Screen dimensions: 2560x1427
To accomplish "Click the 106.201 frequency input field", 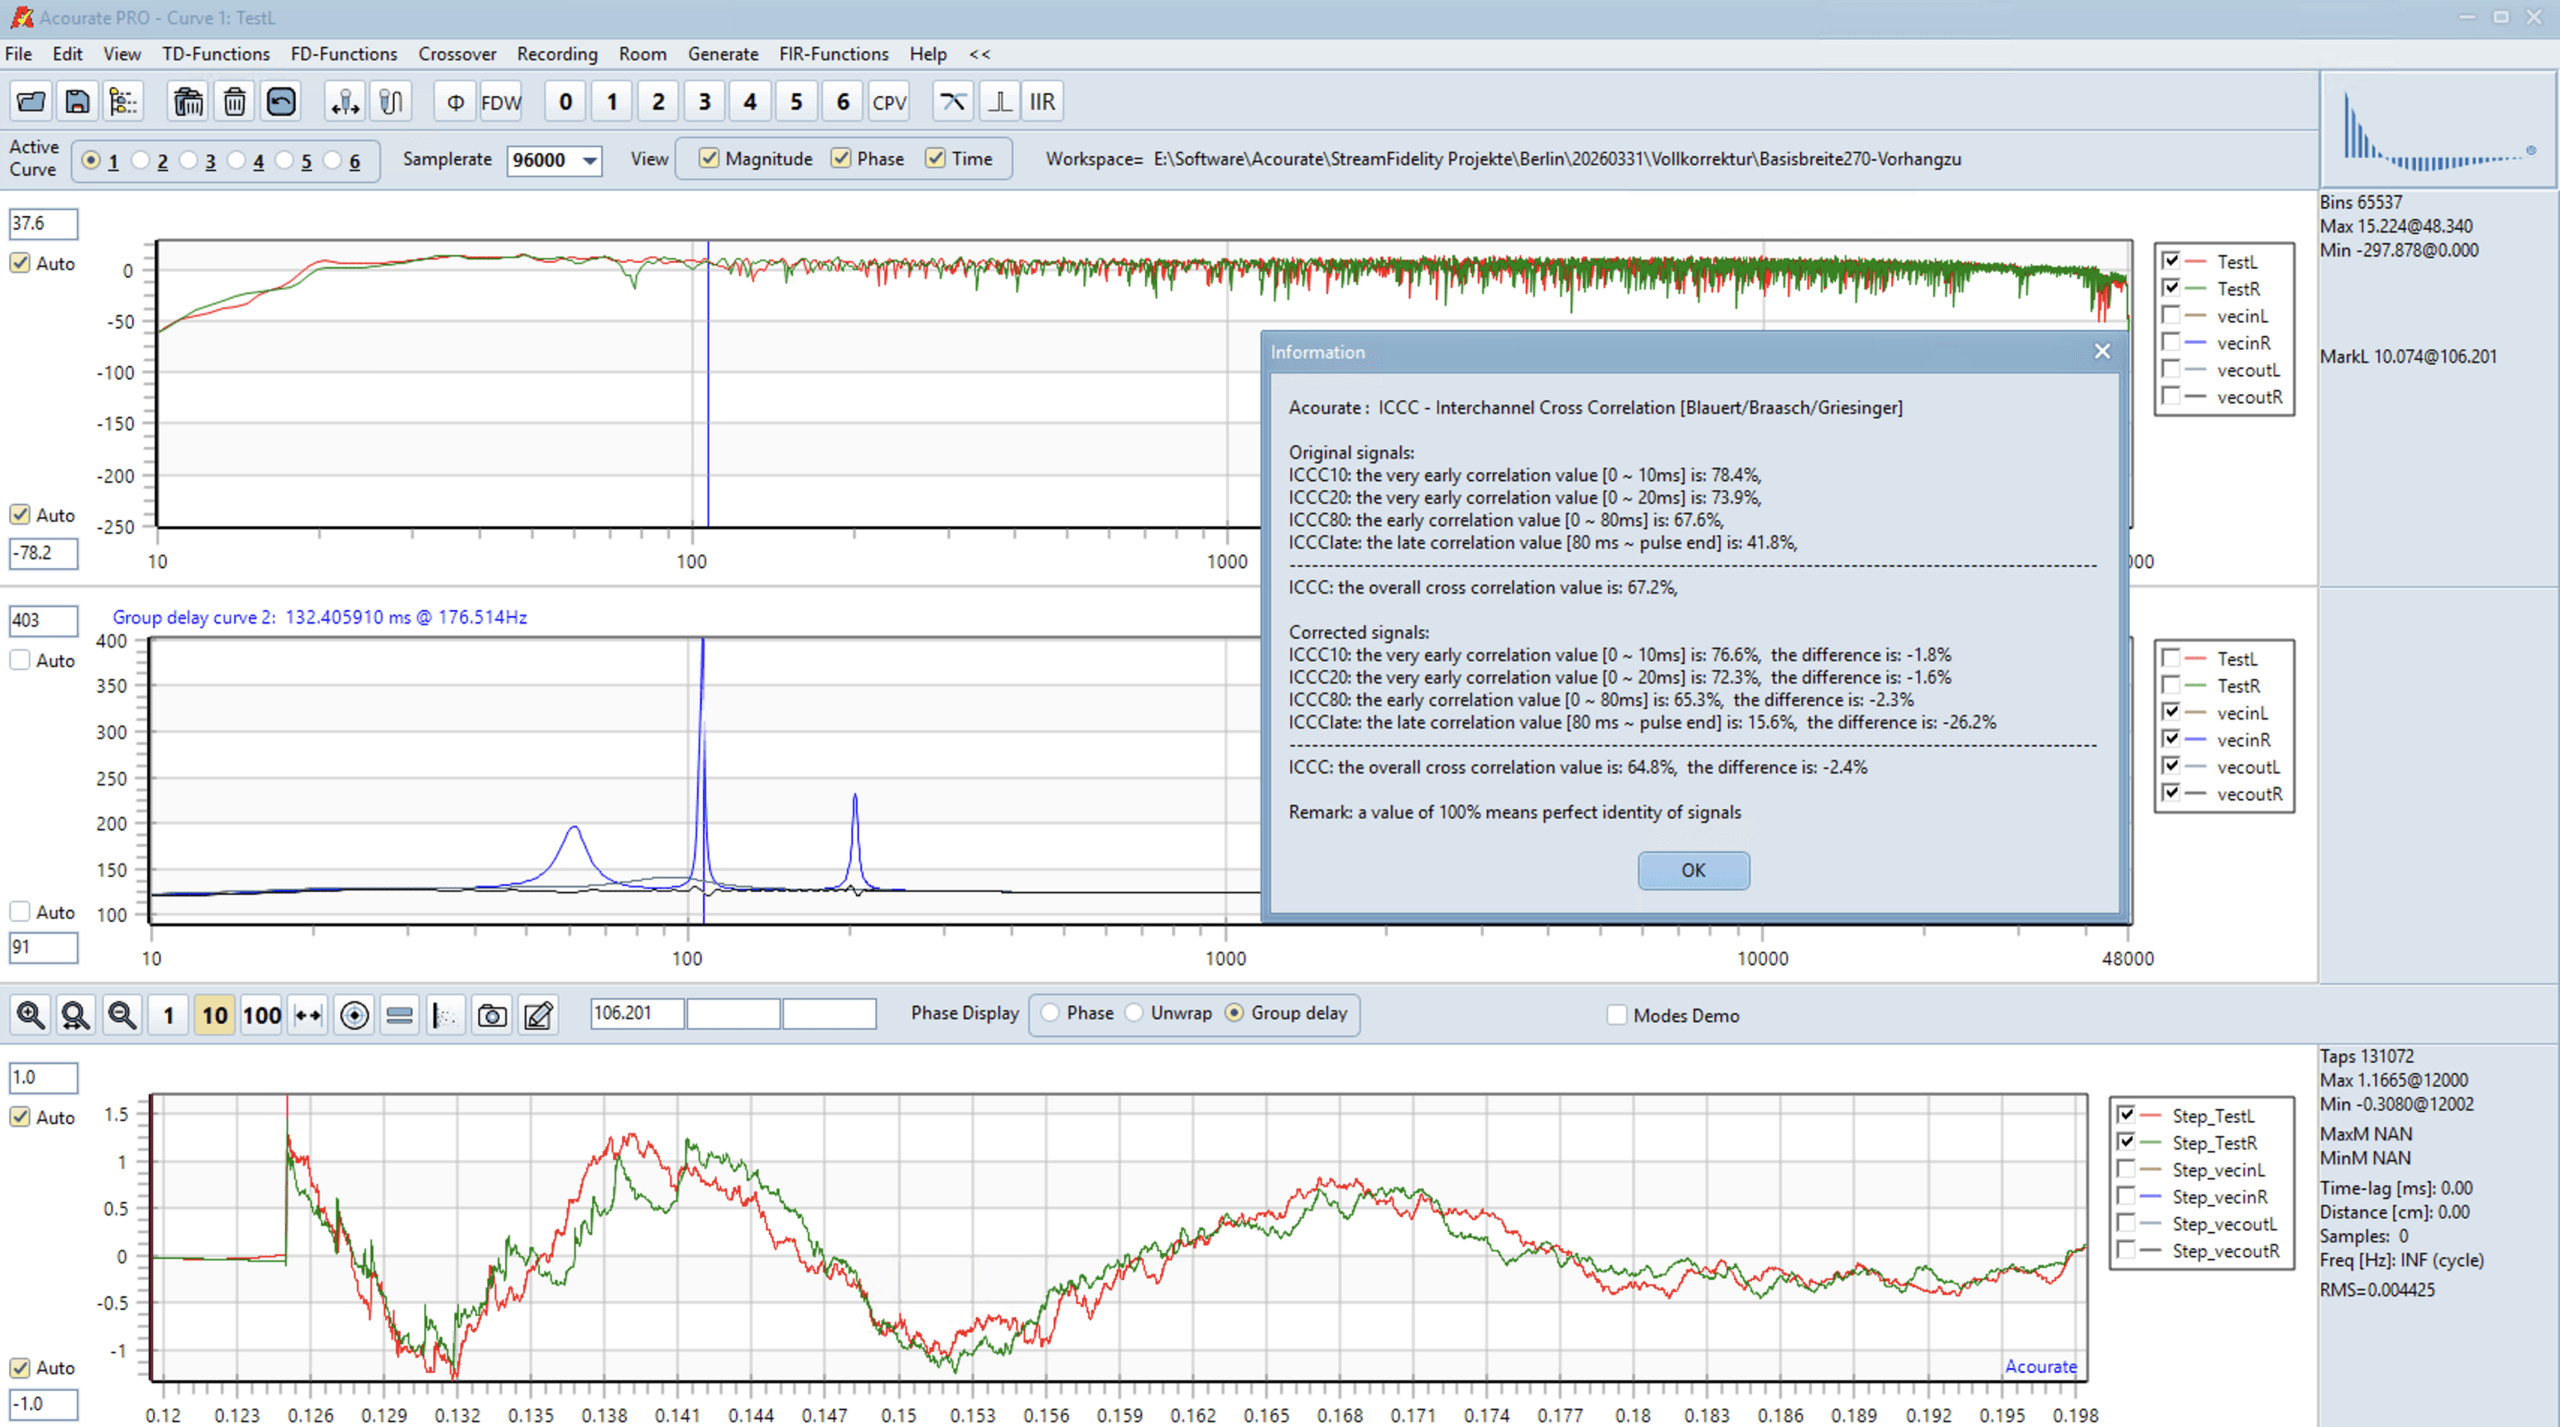I will [636, 1013].
